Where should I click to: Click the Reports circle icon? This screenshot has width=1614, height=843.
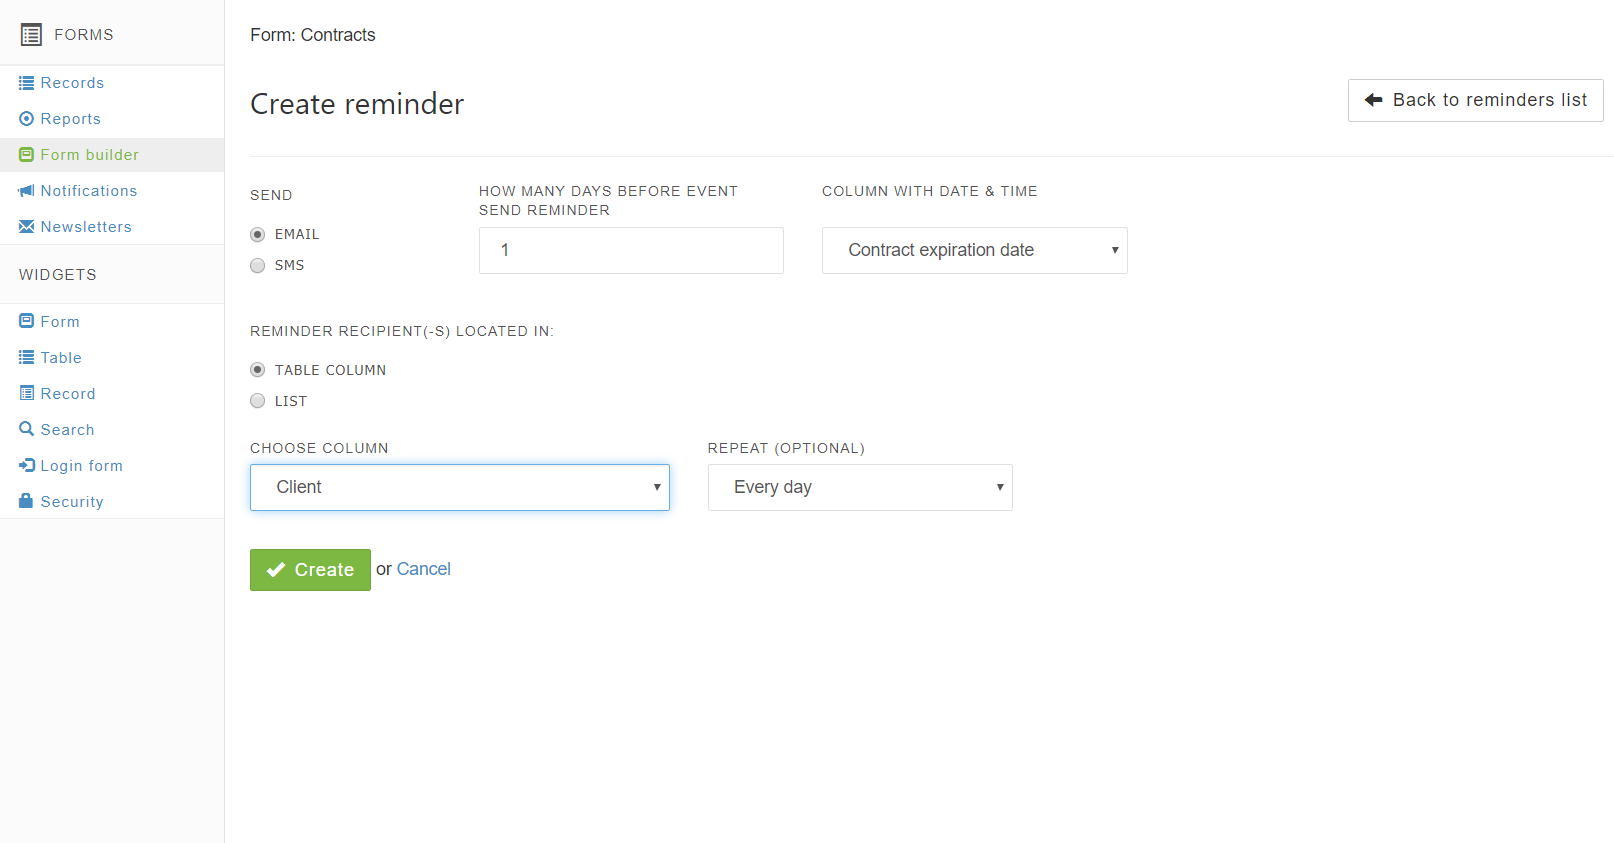(26, 119)
